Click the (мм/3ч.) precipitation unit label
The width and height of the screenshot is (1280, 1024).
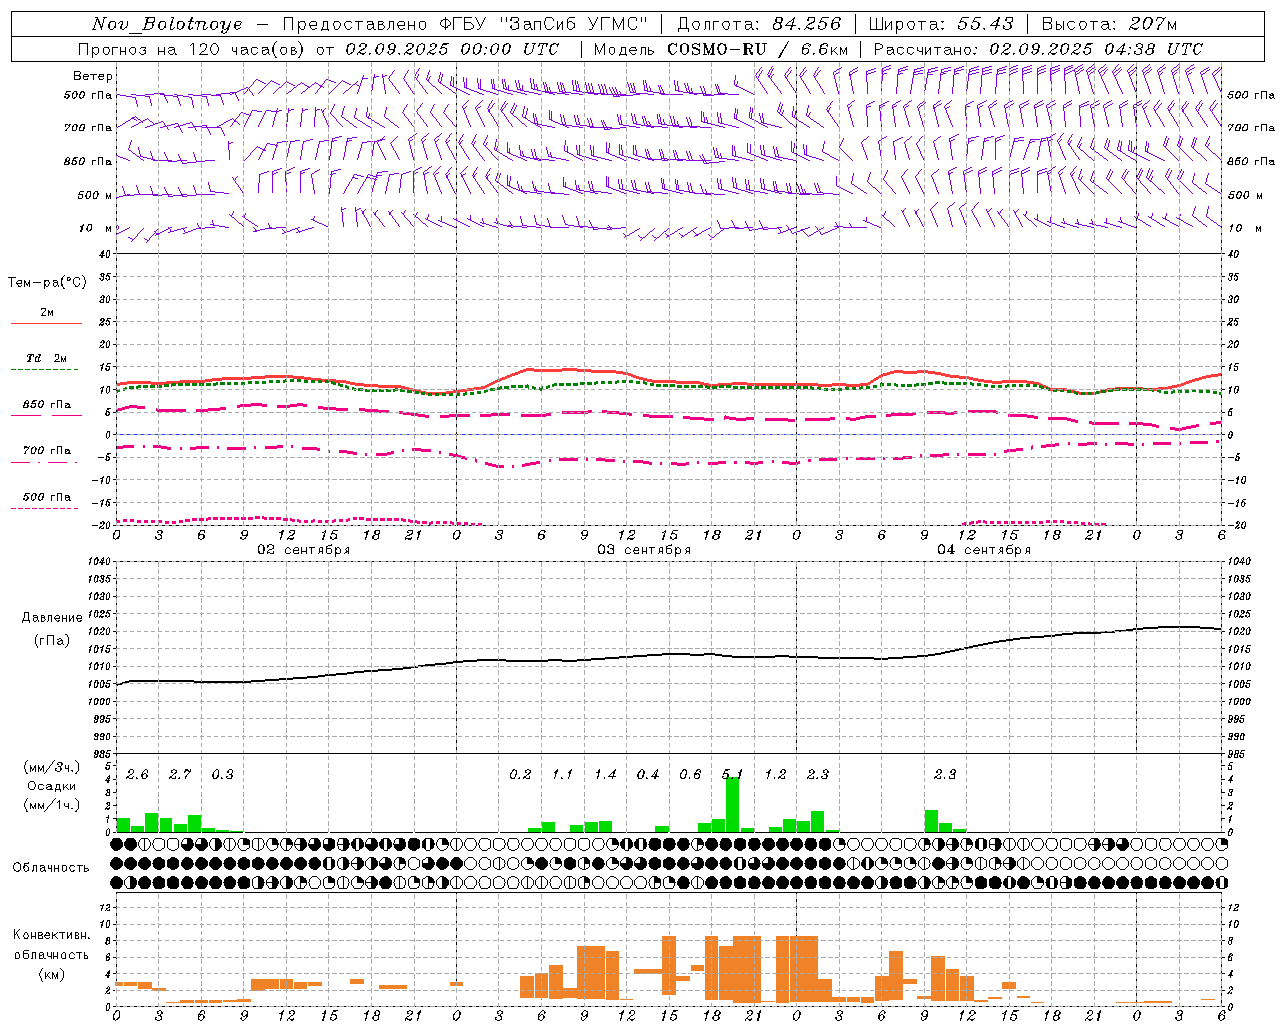(52, 768)
